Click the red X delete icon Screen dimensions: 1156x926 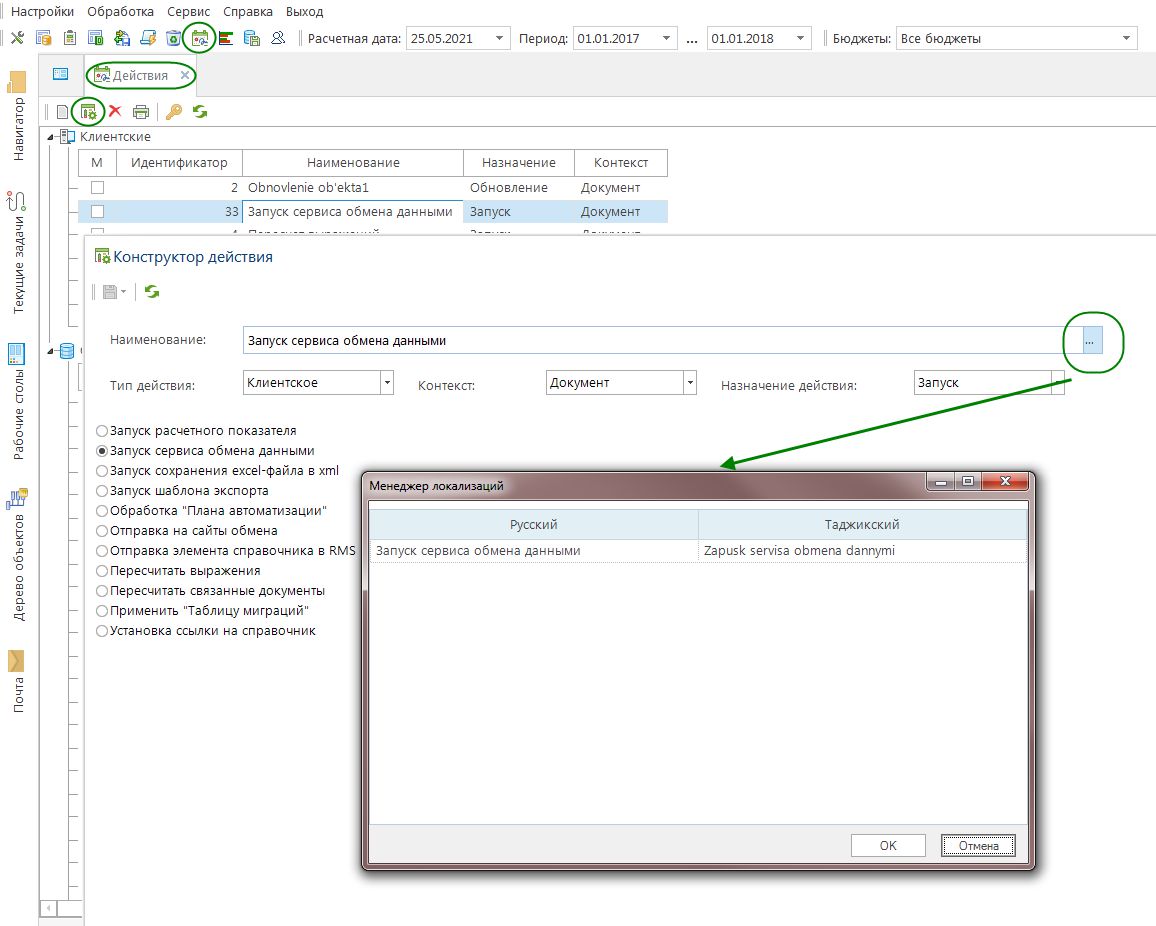[115, 112]
